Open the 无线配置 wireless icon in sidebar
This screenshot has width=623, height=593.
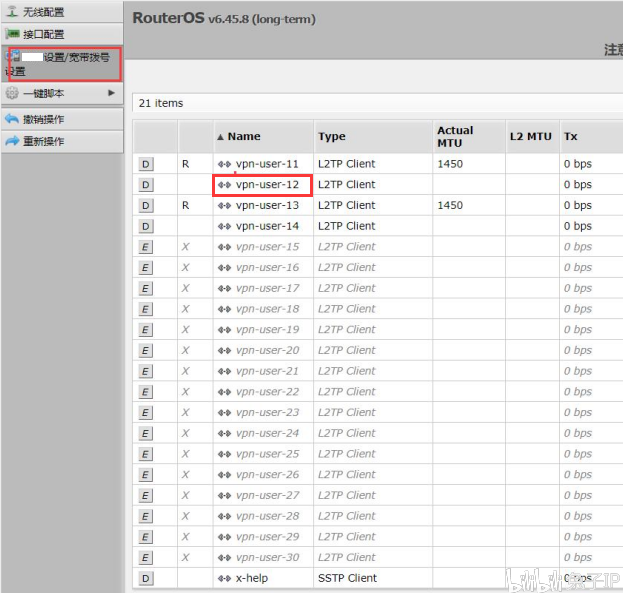click(12, 12)
